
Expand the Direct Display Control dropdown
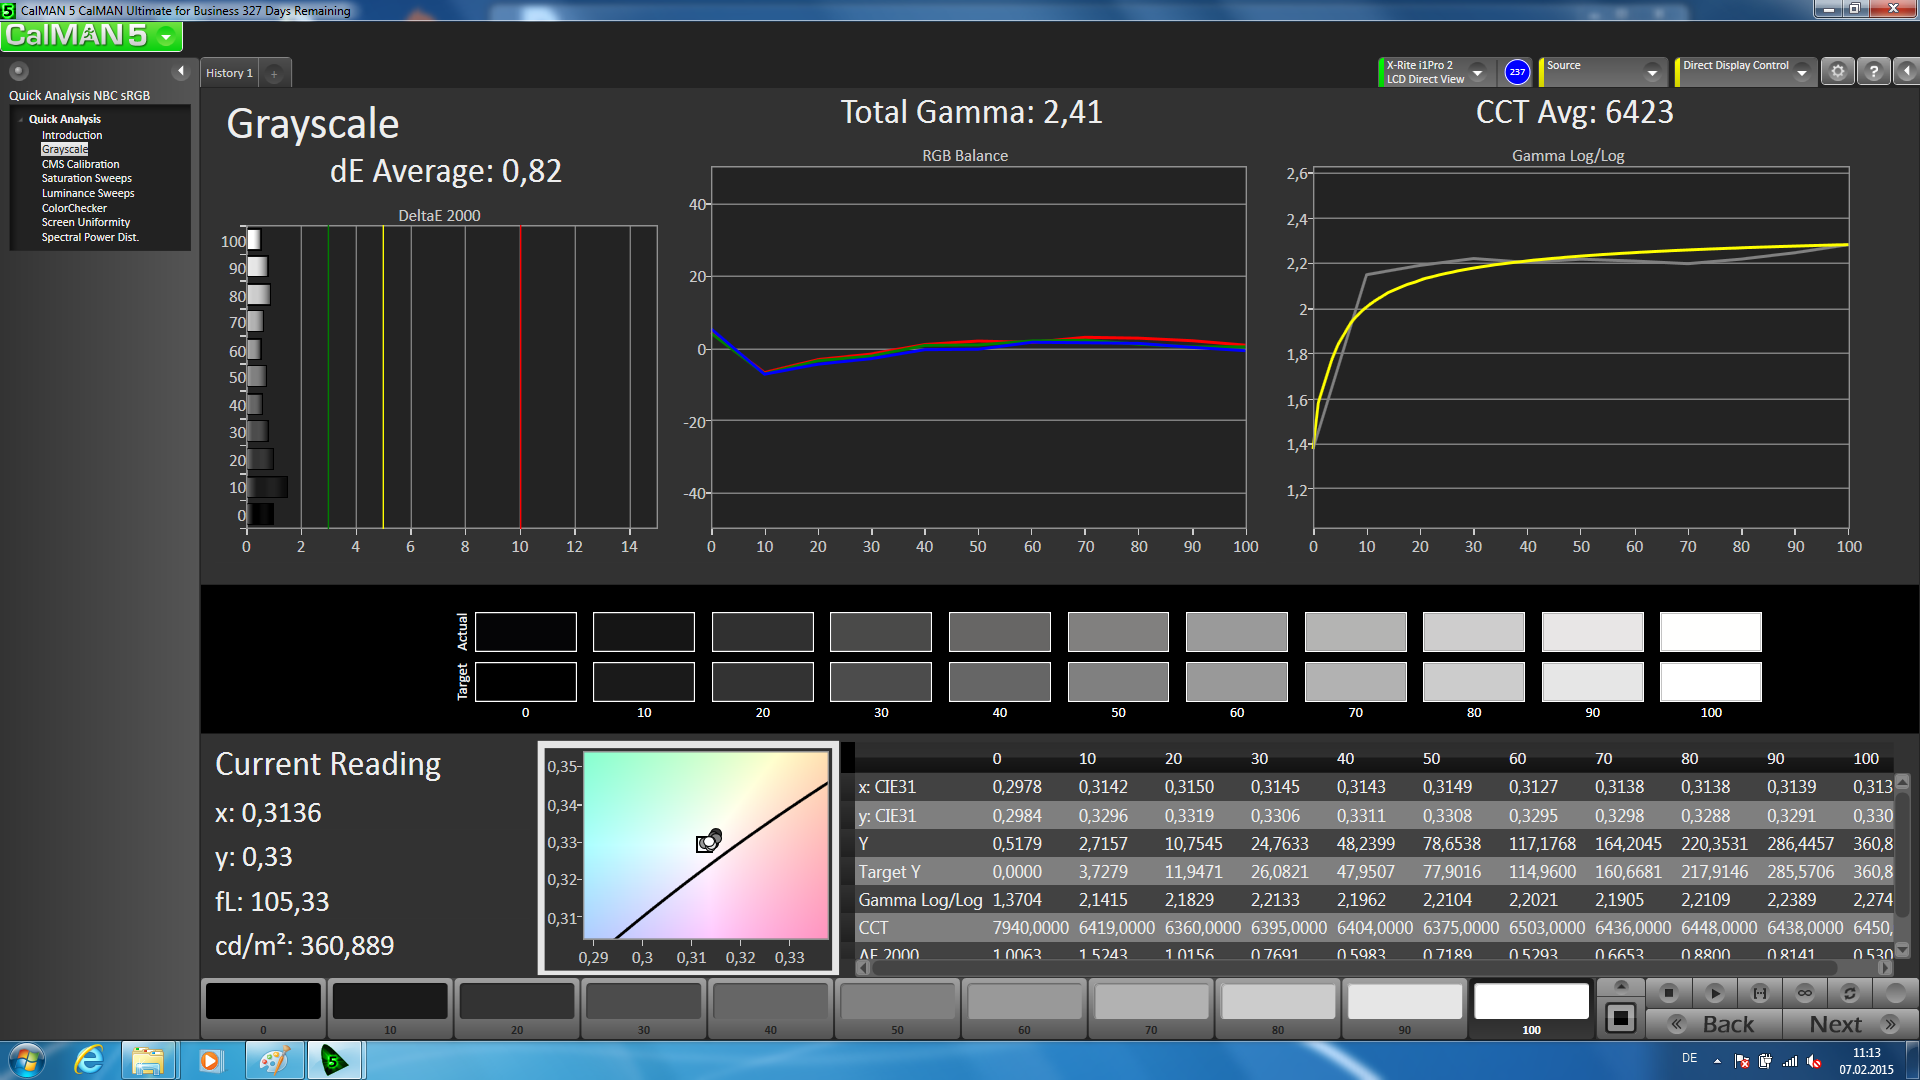pos(1801,72)
